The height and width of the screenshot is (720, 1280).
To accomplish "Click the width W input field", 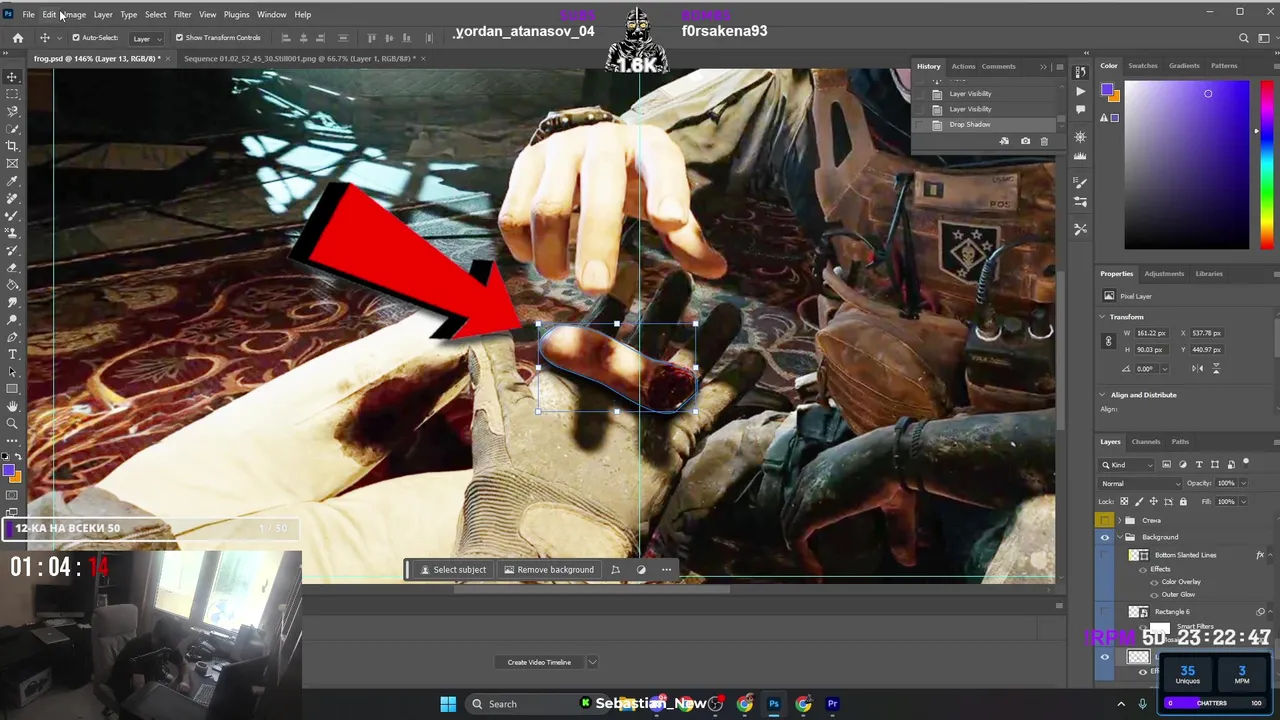I will tap(1151, 333).
